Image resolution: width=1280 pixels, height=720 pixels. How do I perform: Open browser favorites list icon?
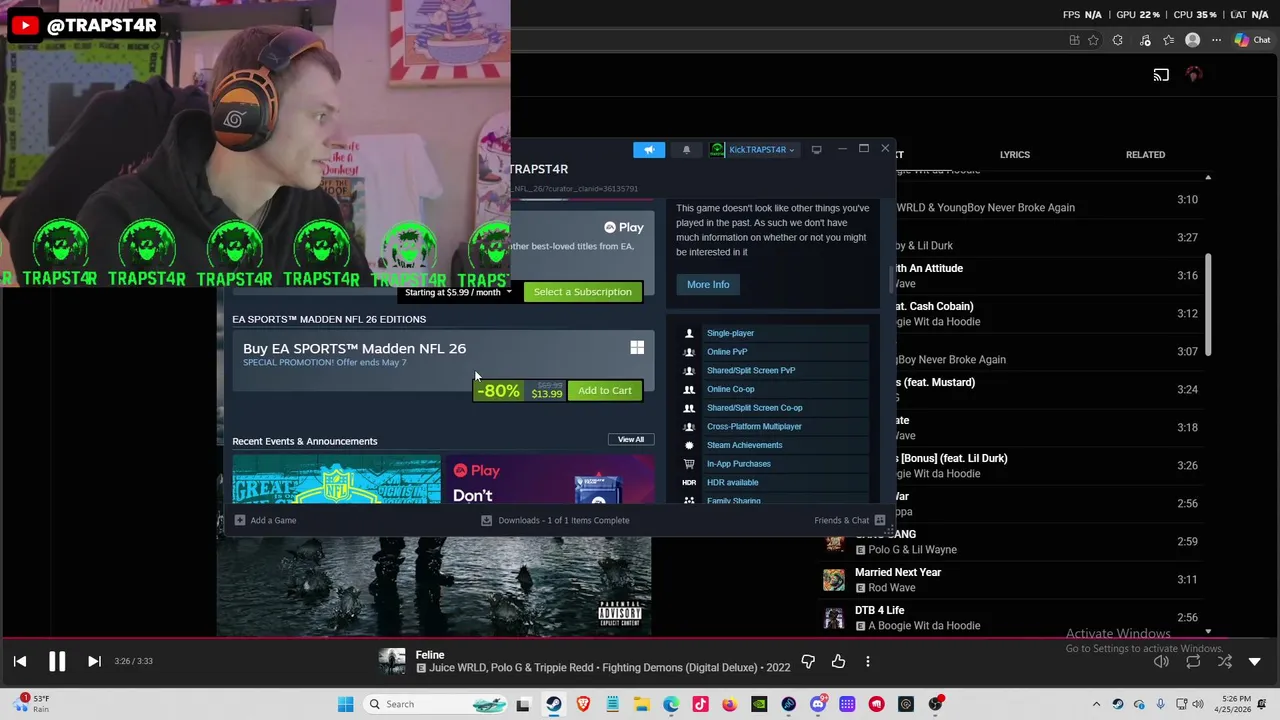click(1168, 40)
